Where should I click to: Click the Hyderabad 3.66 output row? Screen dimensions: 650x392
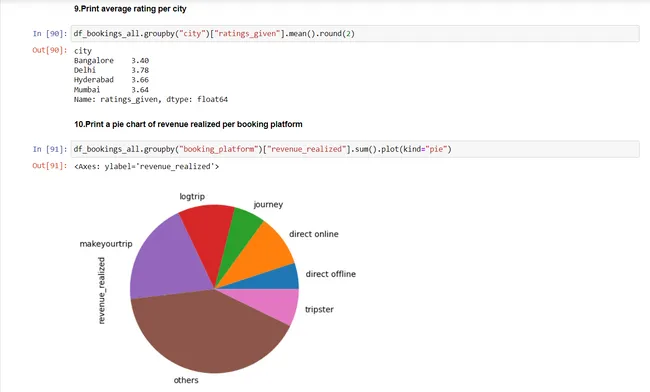pyautogui.click(x=111, y=80)
